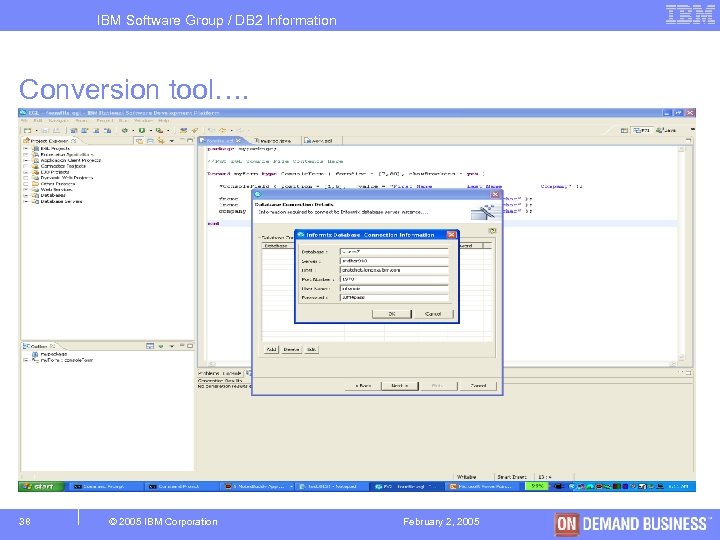Open the Windows start button
Viewport: 720px width, 540px height.
point(40,486)
